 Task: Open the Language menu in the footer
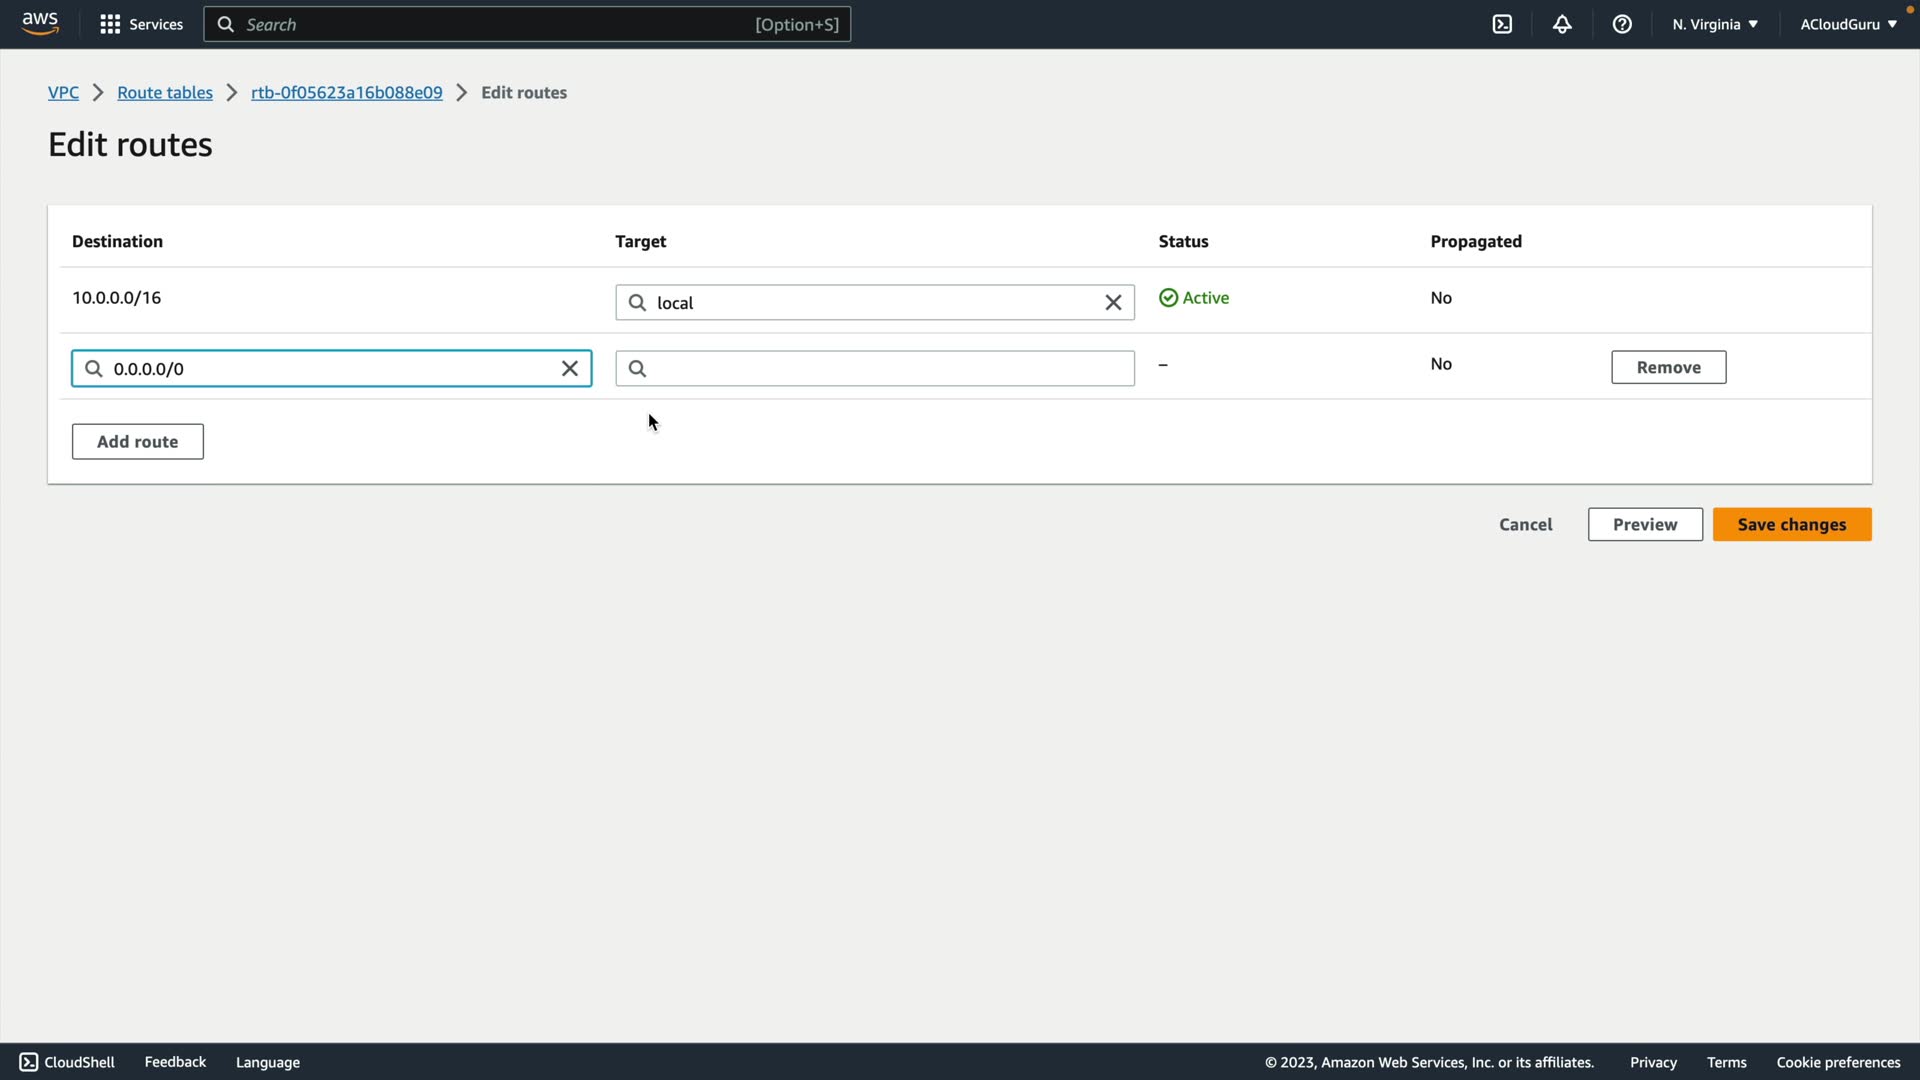(268, 1062)
